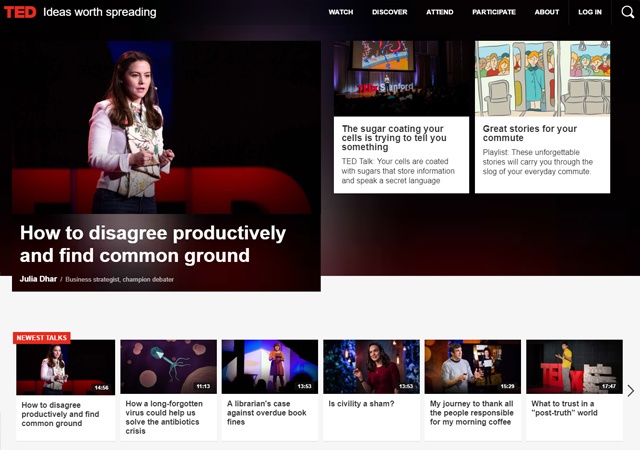Open headline 'How to disagree productively' in hero

153,244
